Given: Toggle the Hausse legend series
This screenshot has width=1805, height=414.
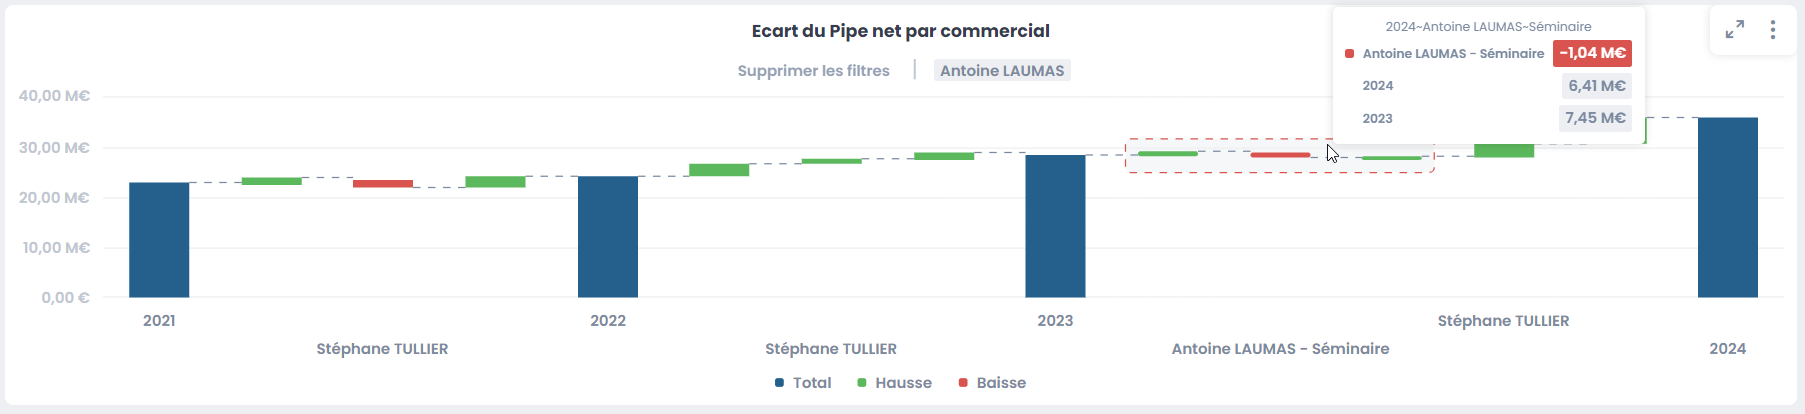Looking at the screenshot, I should pyautogui.click(x=902, y=383).
